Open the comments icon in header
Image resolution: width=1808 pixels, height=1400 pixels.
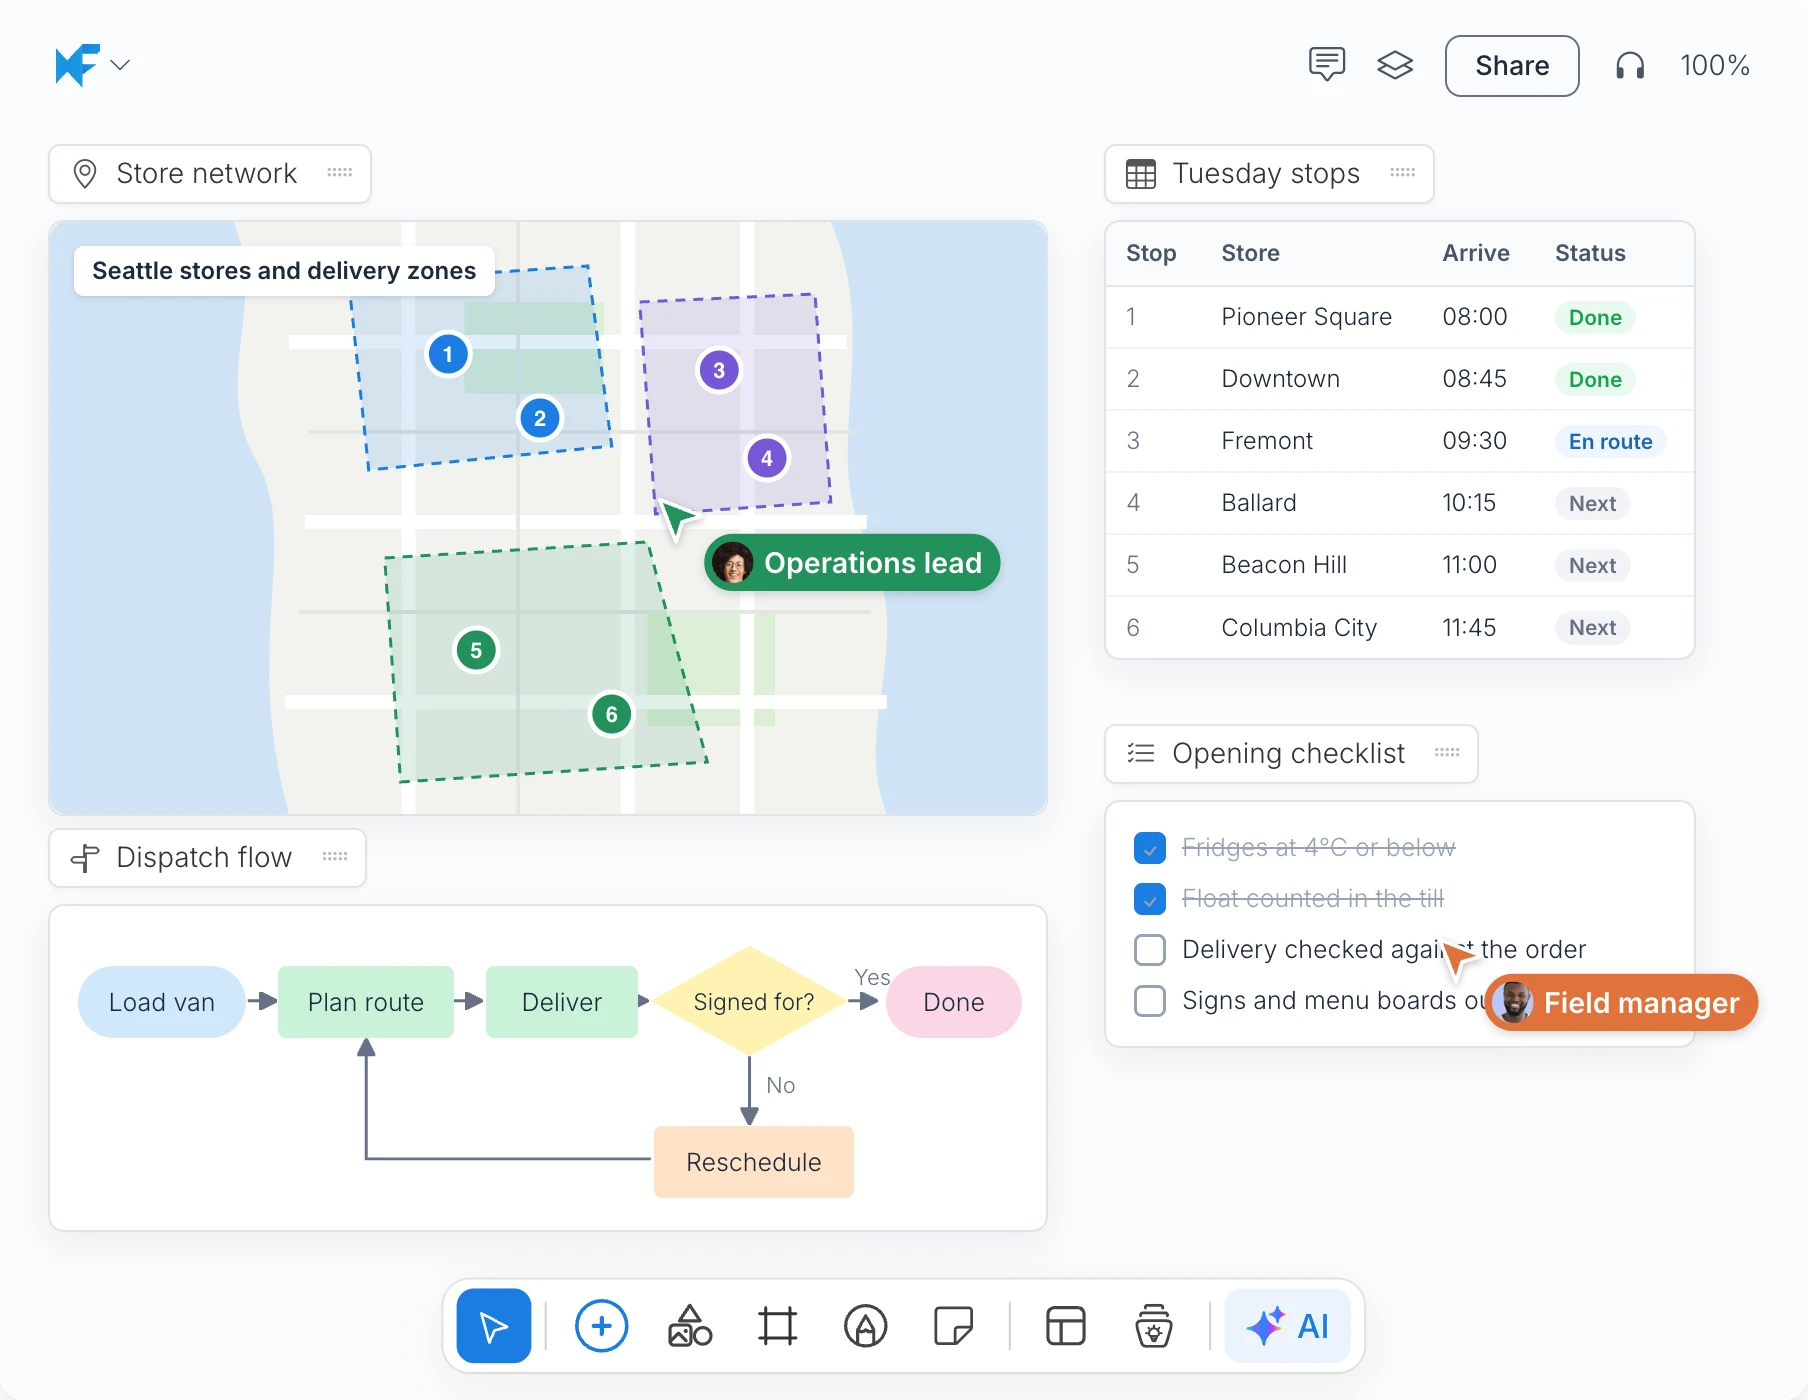pyautogui.click(x=1327, y=65)
